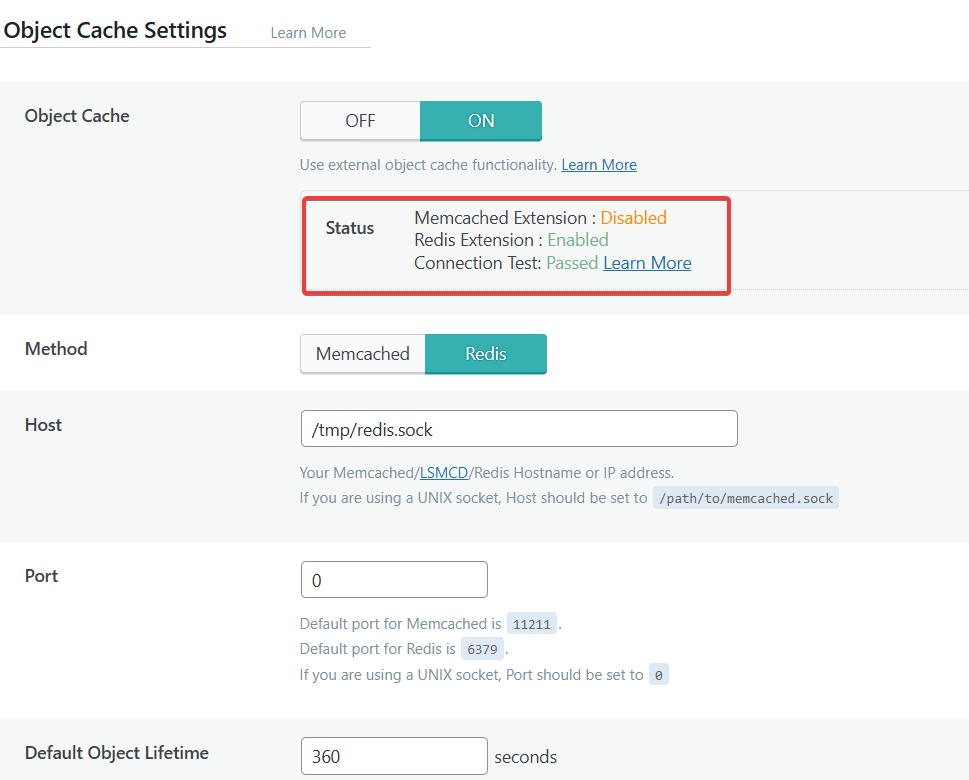This screenshot has width=969, height=780.
Task: Click the bold Status label
Action: [x=350, y=228]
